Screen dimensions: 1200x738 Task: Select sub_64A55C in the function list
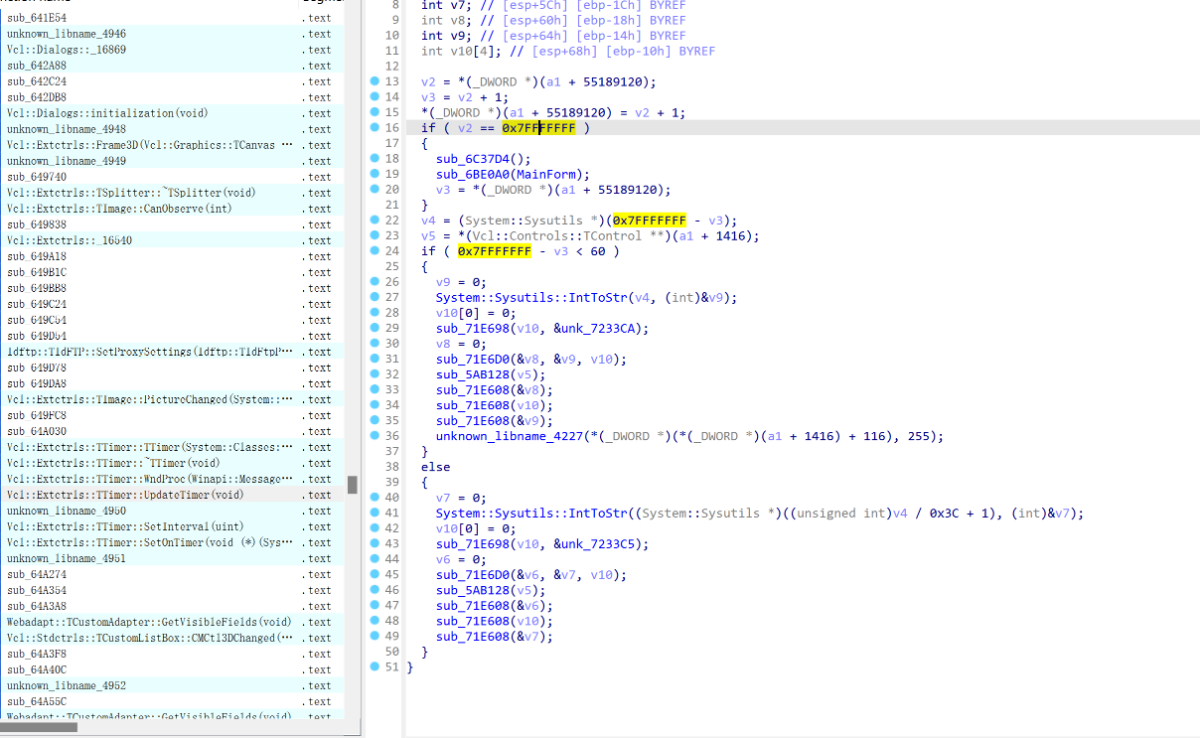pos(172,702)
